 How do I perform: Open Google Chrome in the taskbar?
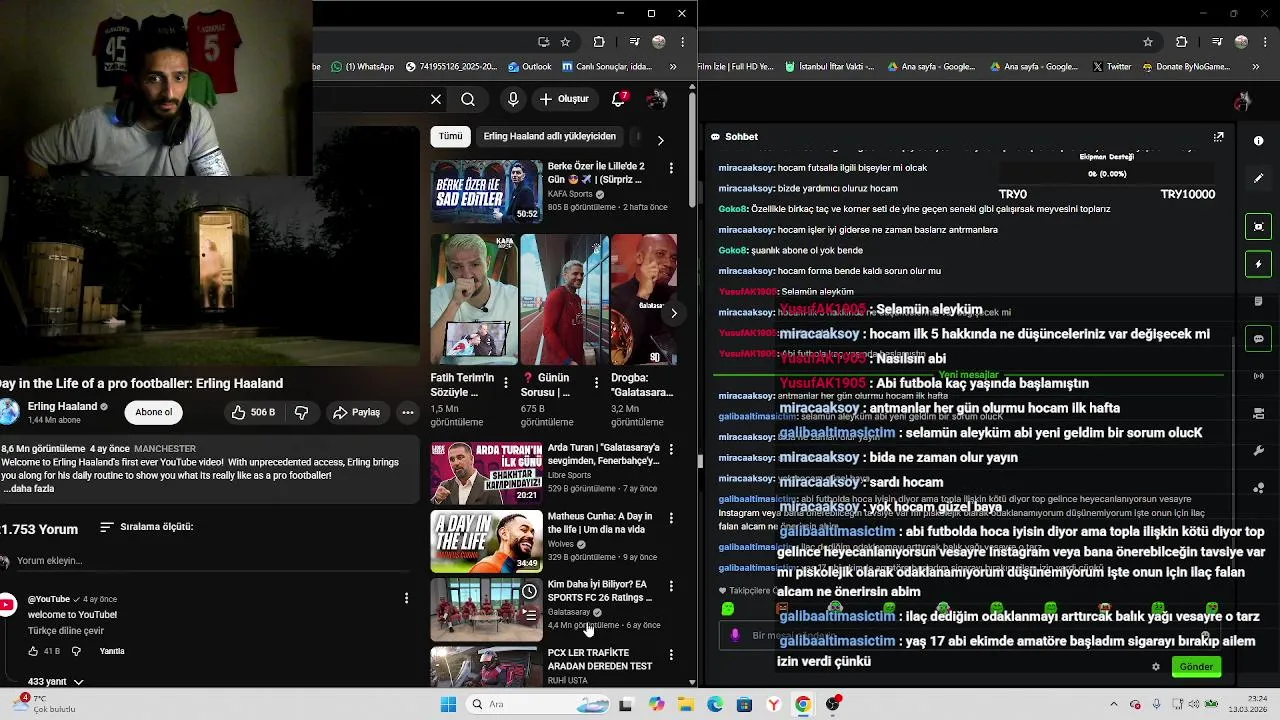point(802,704)
